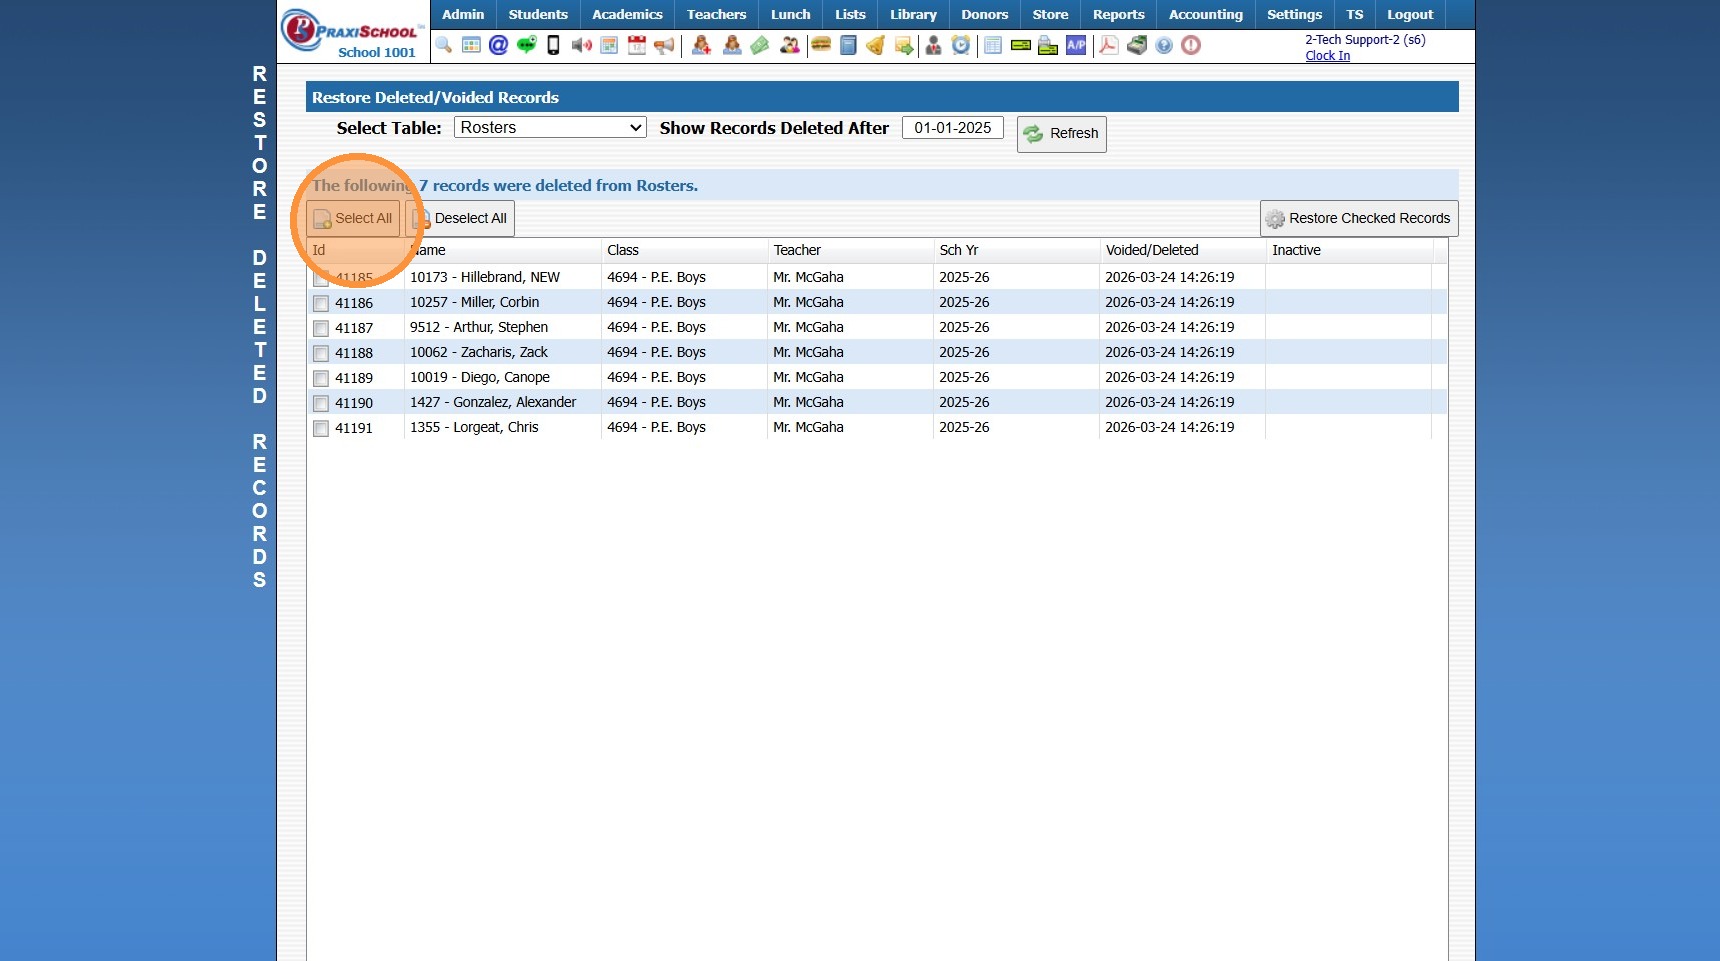Image resolution: width=1720 pixels, height=961 pixels.
Task: Click the blue question mark help icon
Action: (1164, 45)
